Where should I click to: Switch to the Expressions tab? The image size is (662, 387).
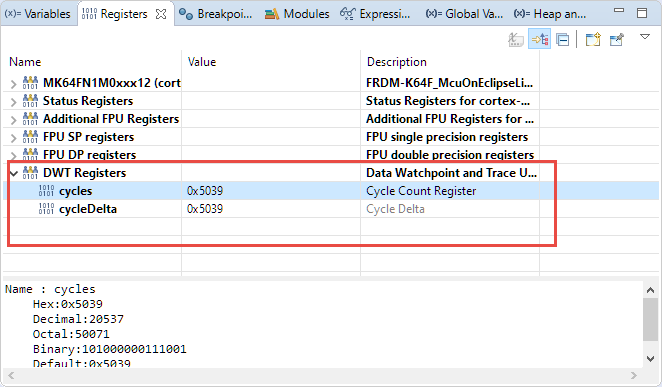coord(375,14)
